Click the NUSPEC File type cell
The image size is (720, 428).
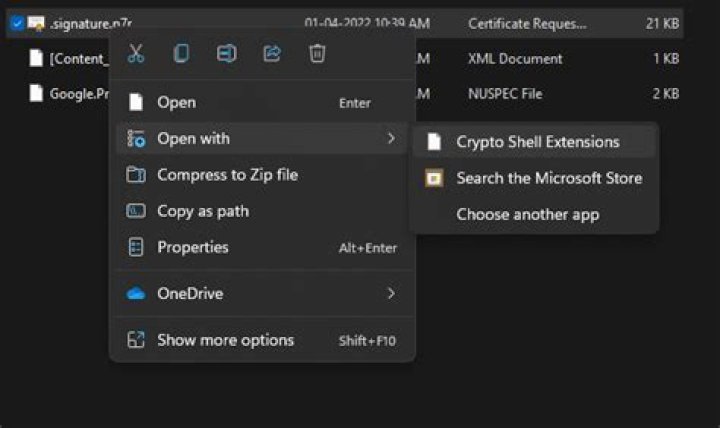[505, 94]
